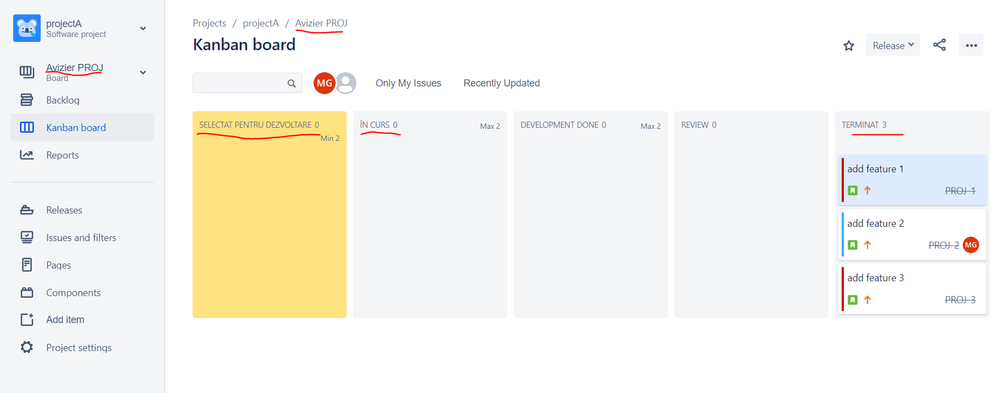Click the Avizier PROJ board icon

(27, 72)
